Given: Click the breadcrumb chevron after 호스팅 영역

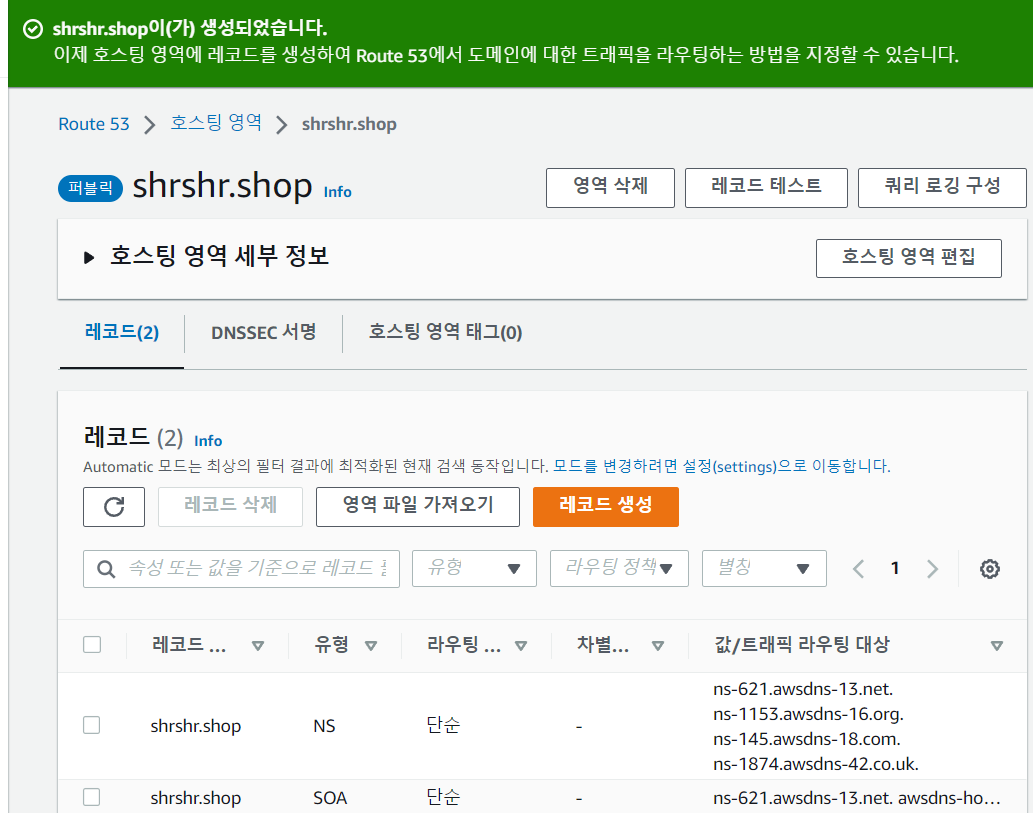Looking at the screenshot, I should pyautogui.click(x=281, y=125).
